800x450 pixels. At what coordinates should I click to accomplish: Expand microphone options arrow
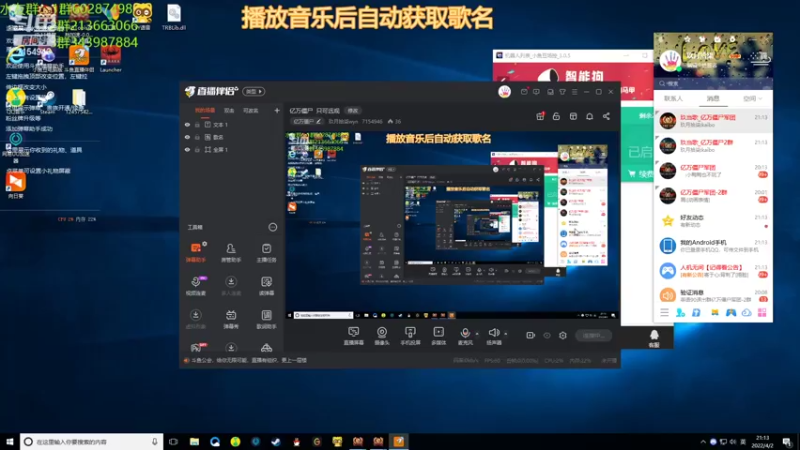click(x=477, y=334)
